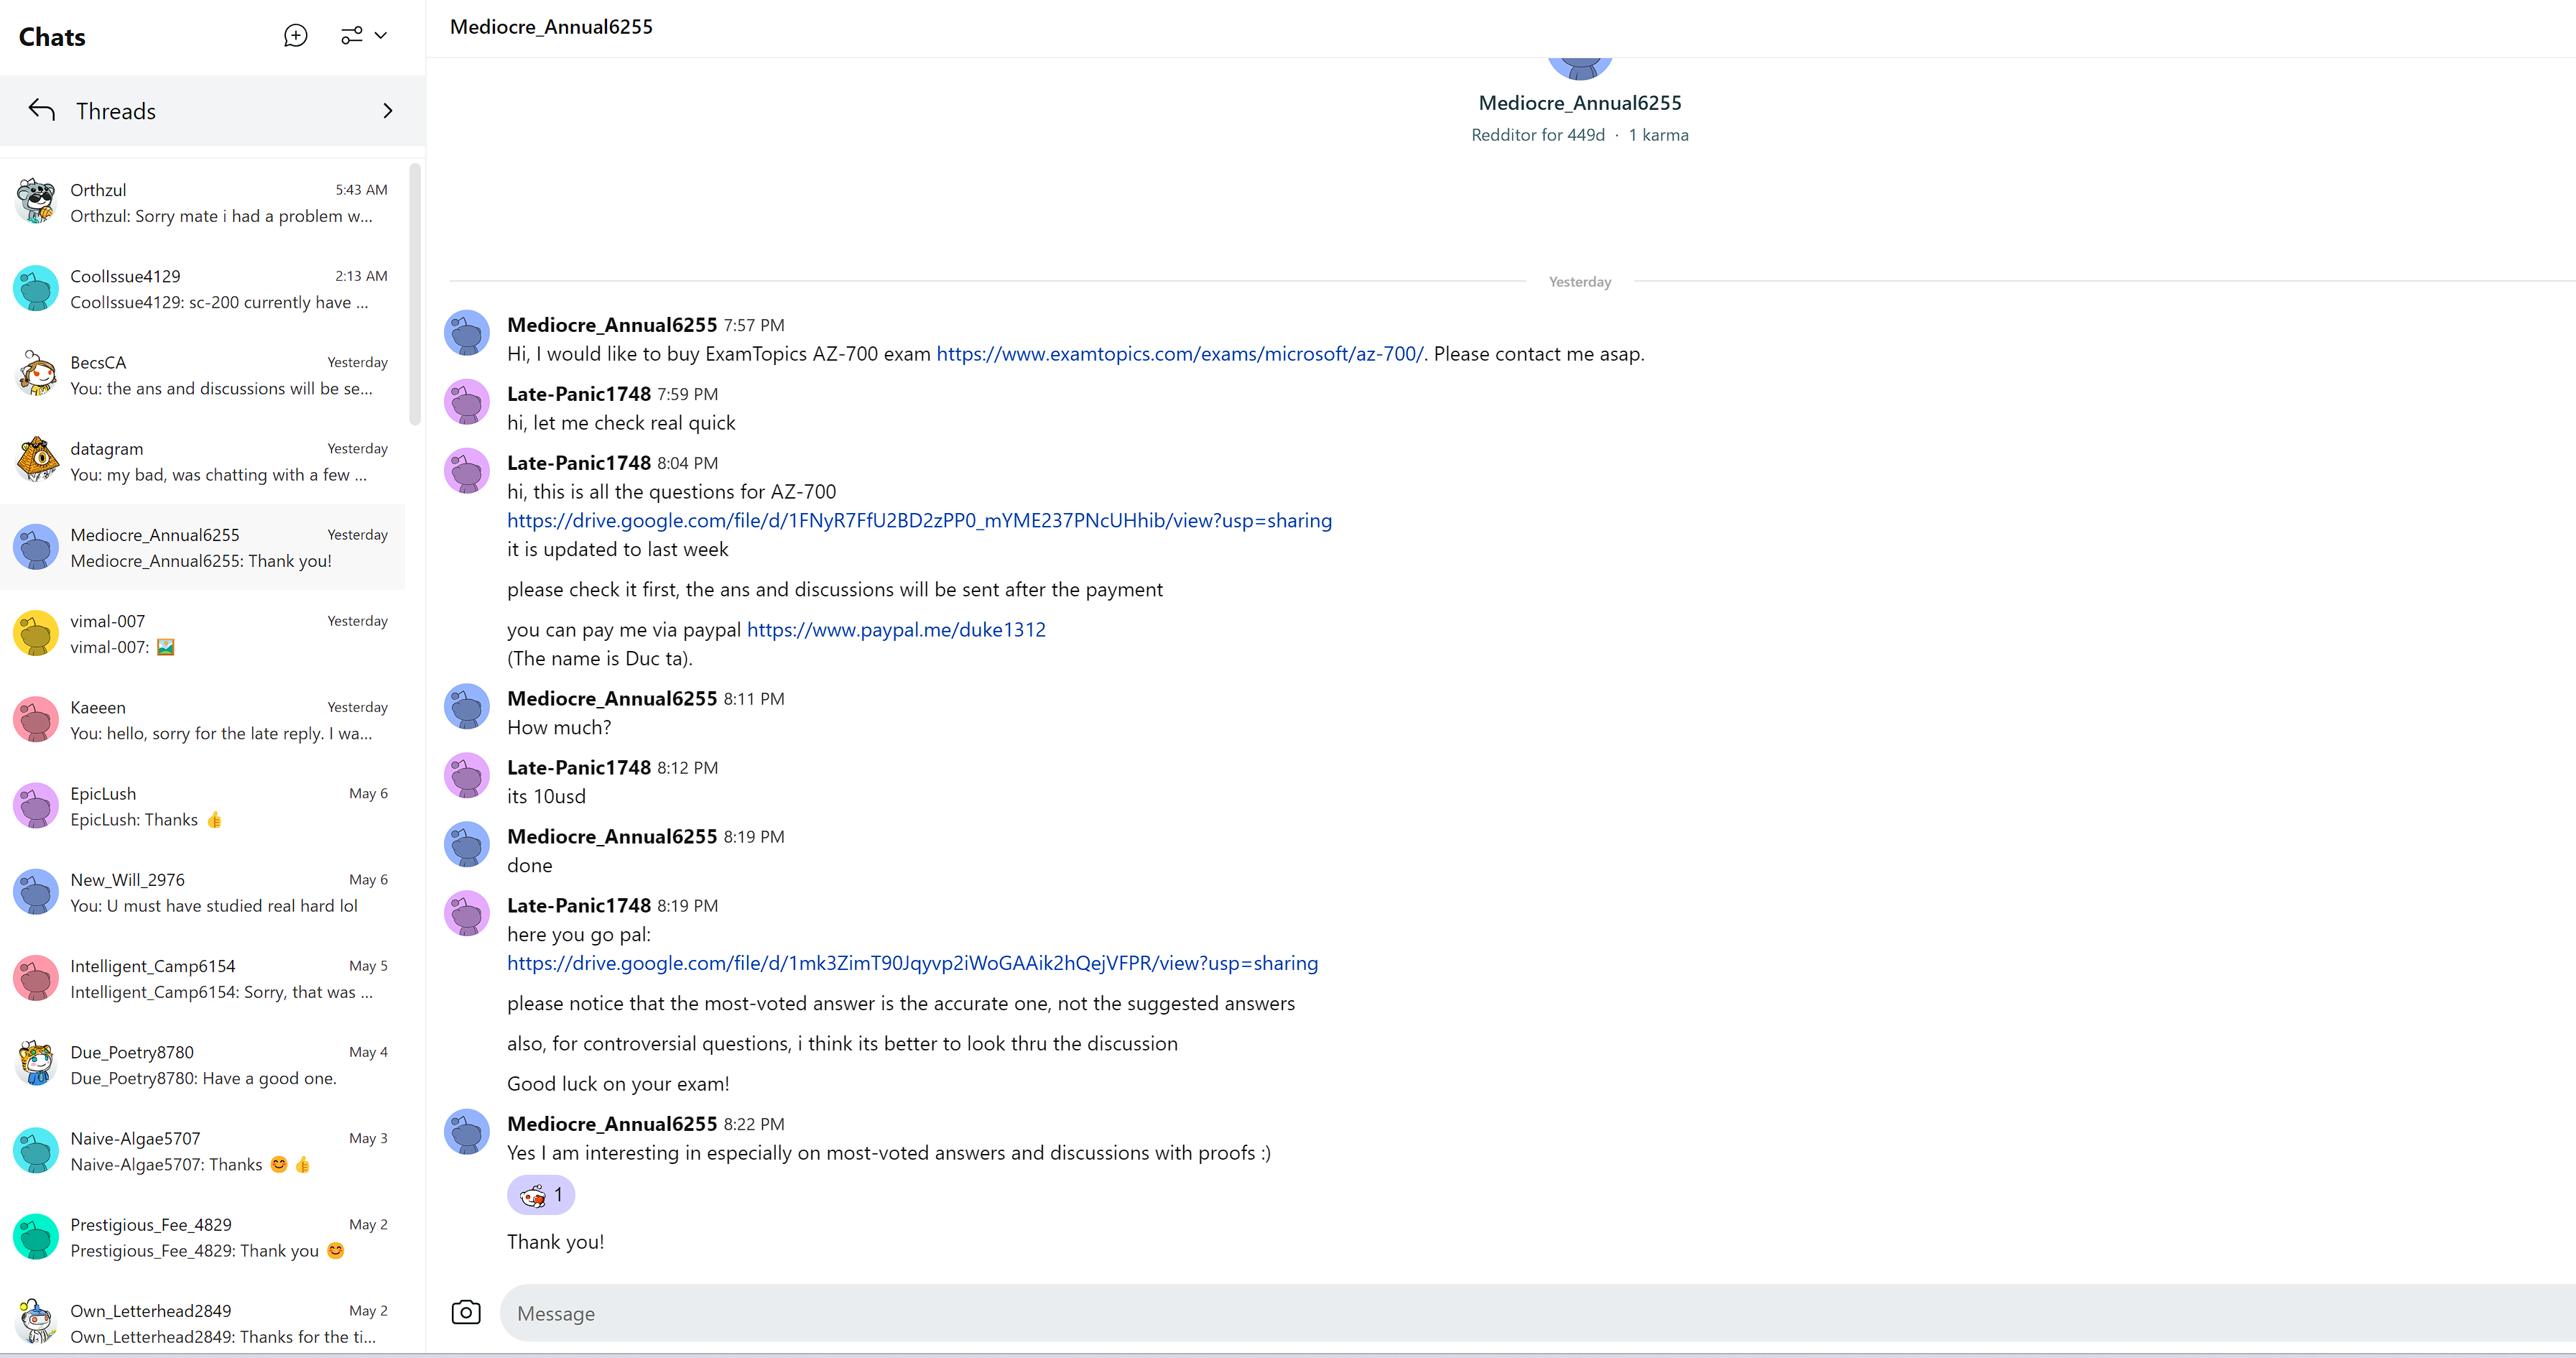2576x1358 pixels.
Task: Open vimal-007 conversation with image
Action: (x=210, y=634)
